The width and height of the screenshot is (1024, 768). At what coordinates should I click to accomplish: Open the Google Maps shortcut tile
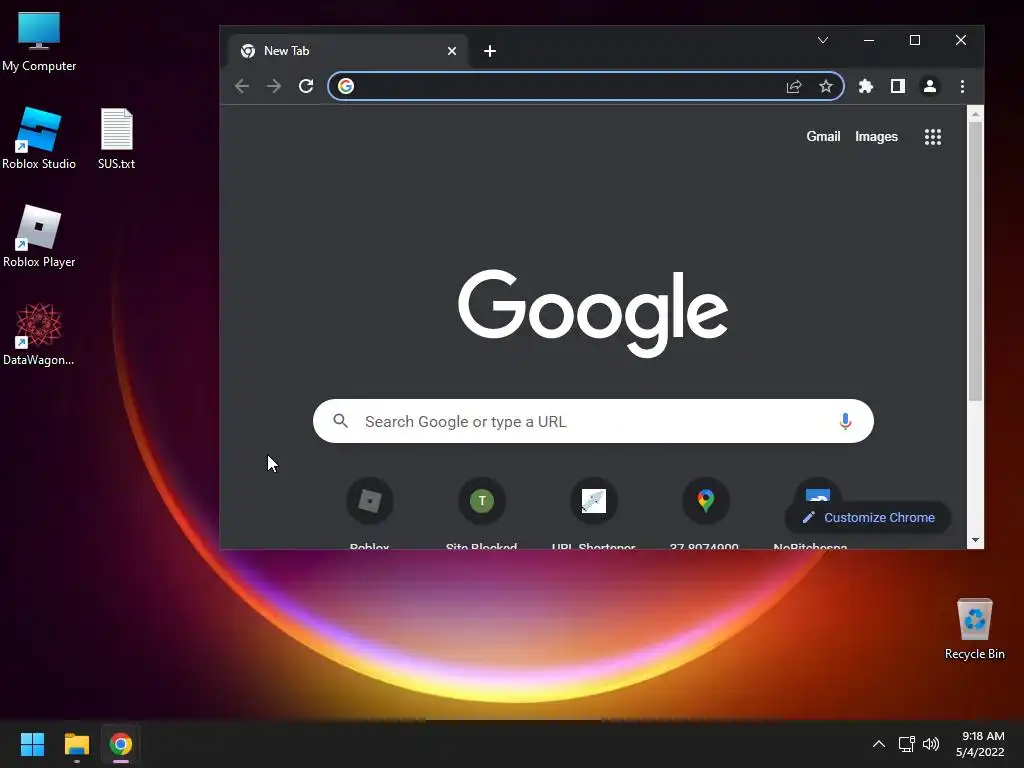click(705, 501)
